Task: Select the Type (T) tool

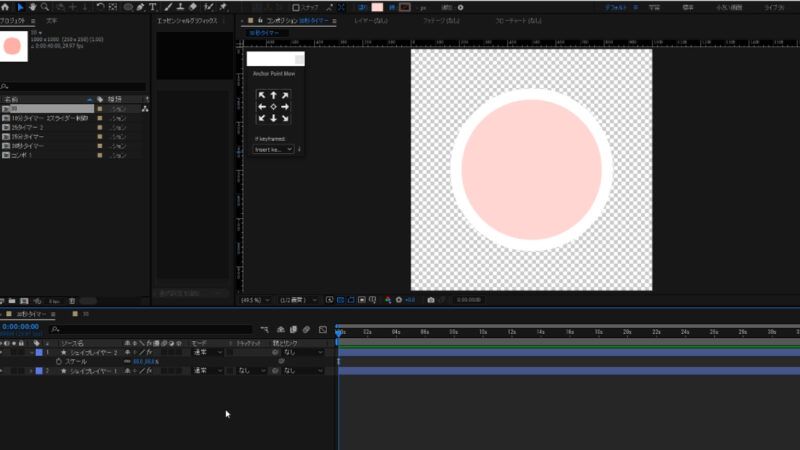Action: tap(152, 7)
